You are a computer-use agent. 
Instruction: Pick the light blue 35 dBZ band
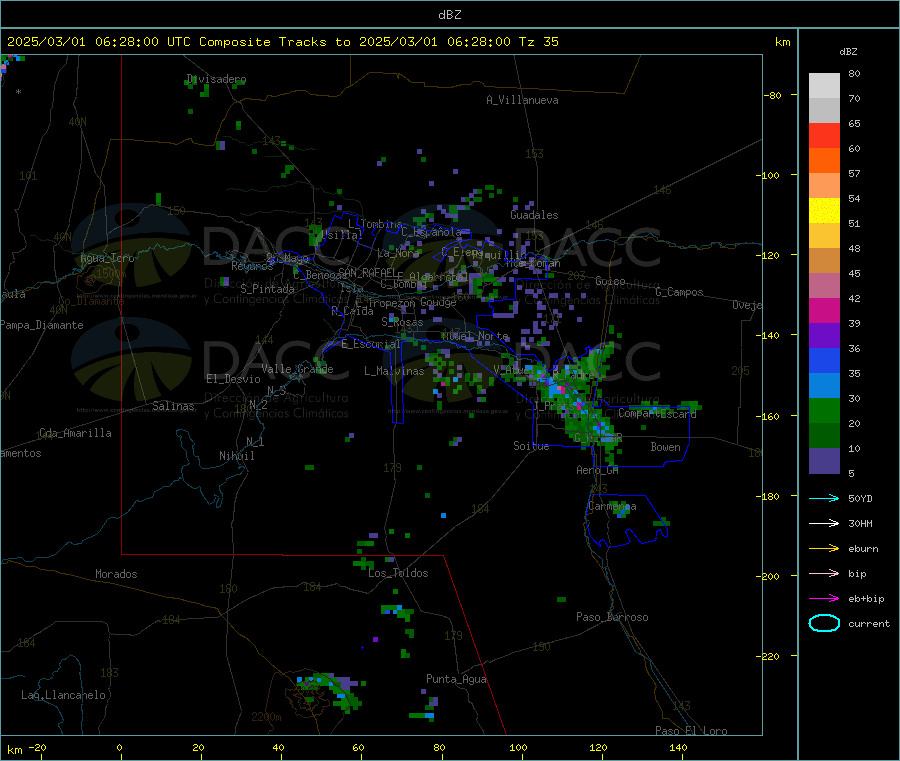(824, 386)
